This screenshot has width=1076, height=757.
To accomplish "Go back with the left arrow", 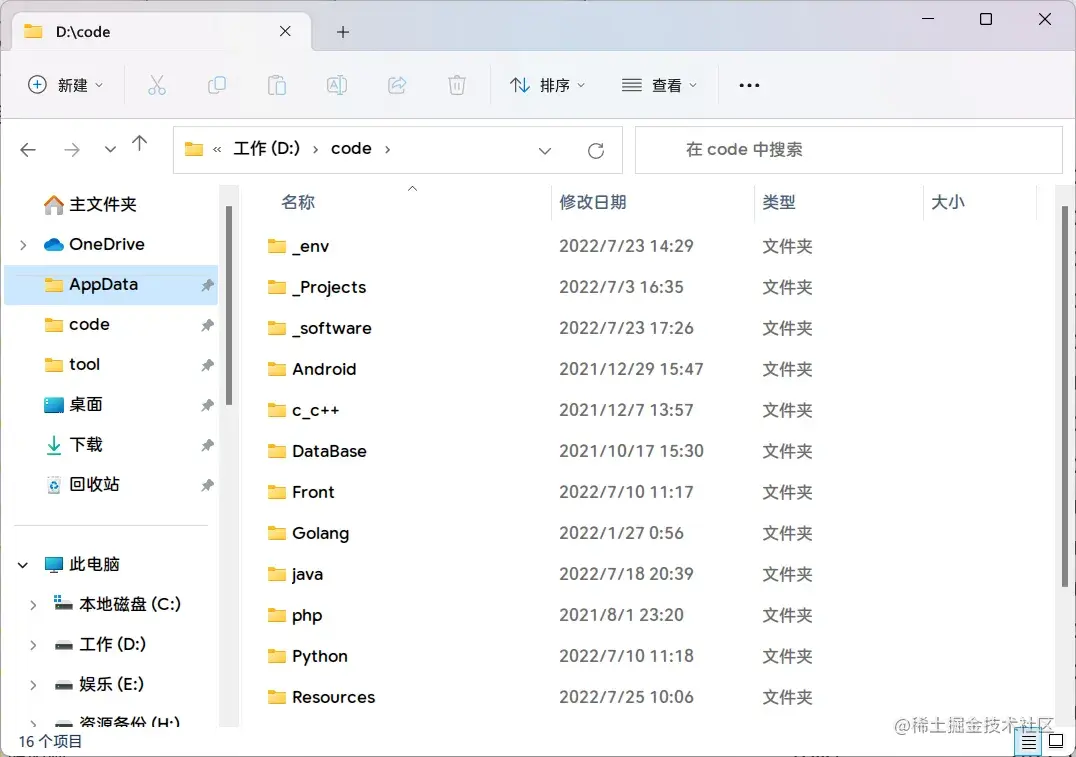I will tap(28, 150).
